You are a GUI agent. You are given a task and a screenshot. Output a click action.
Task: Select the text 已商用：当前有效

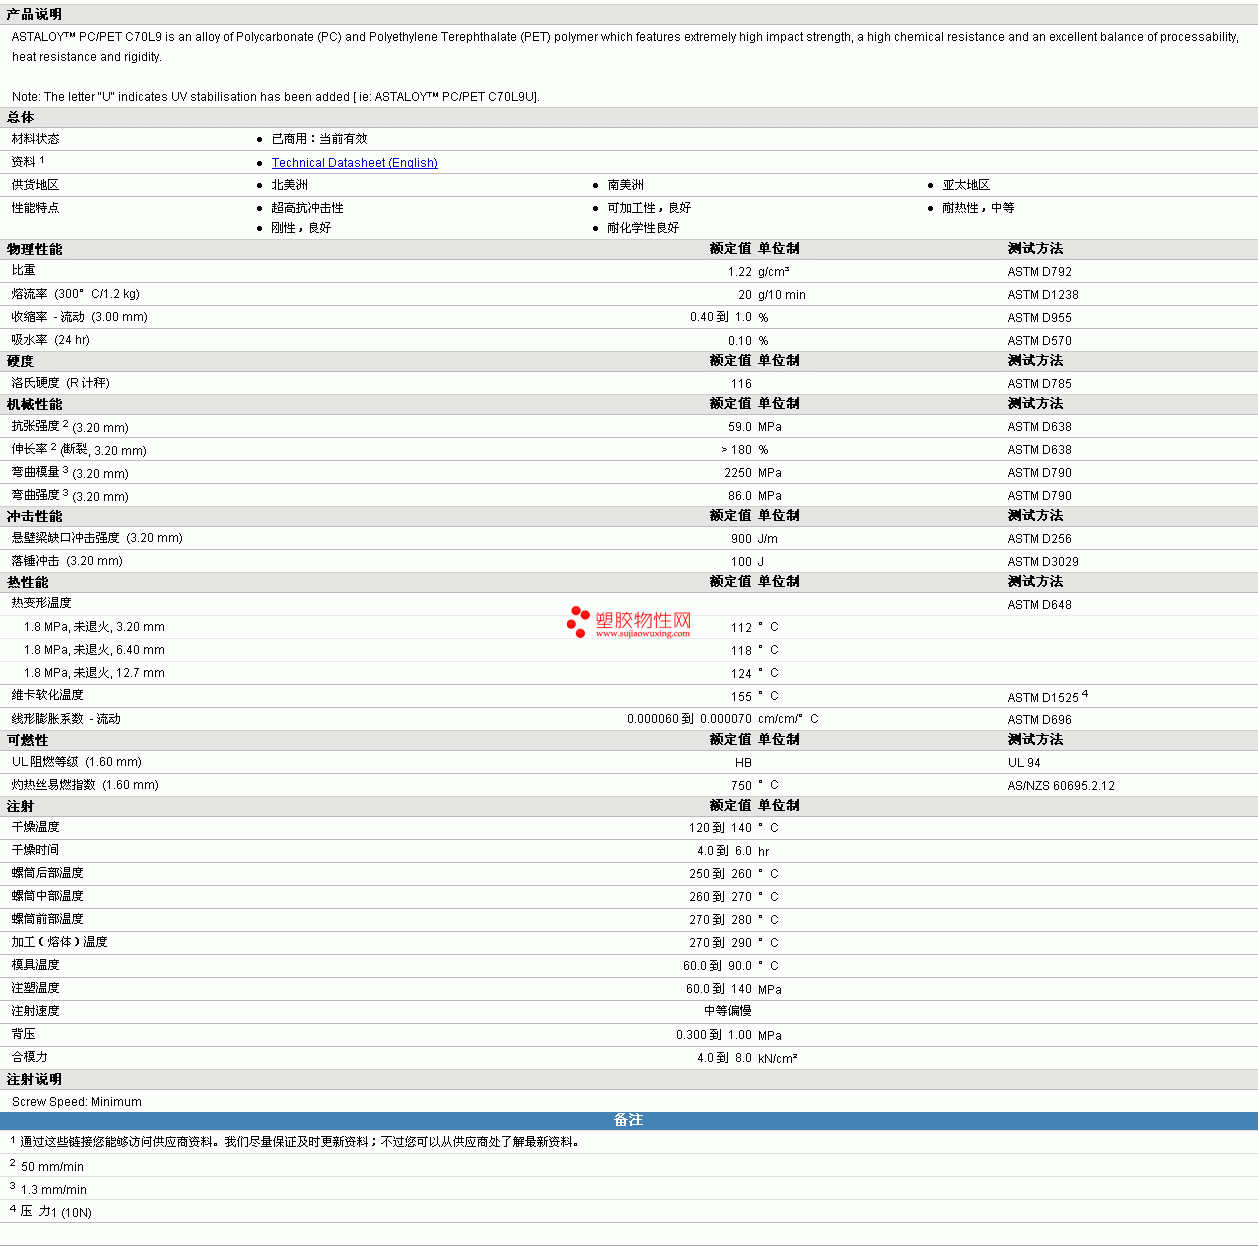(x=319, y=139)
